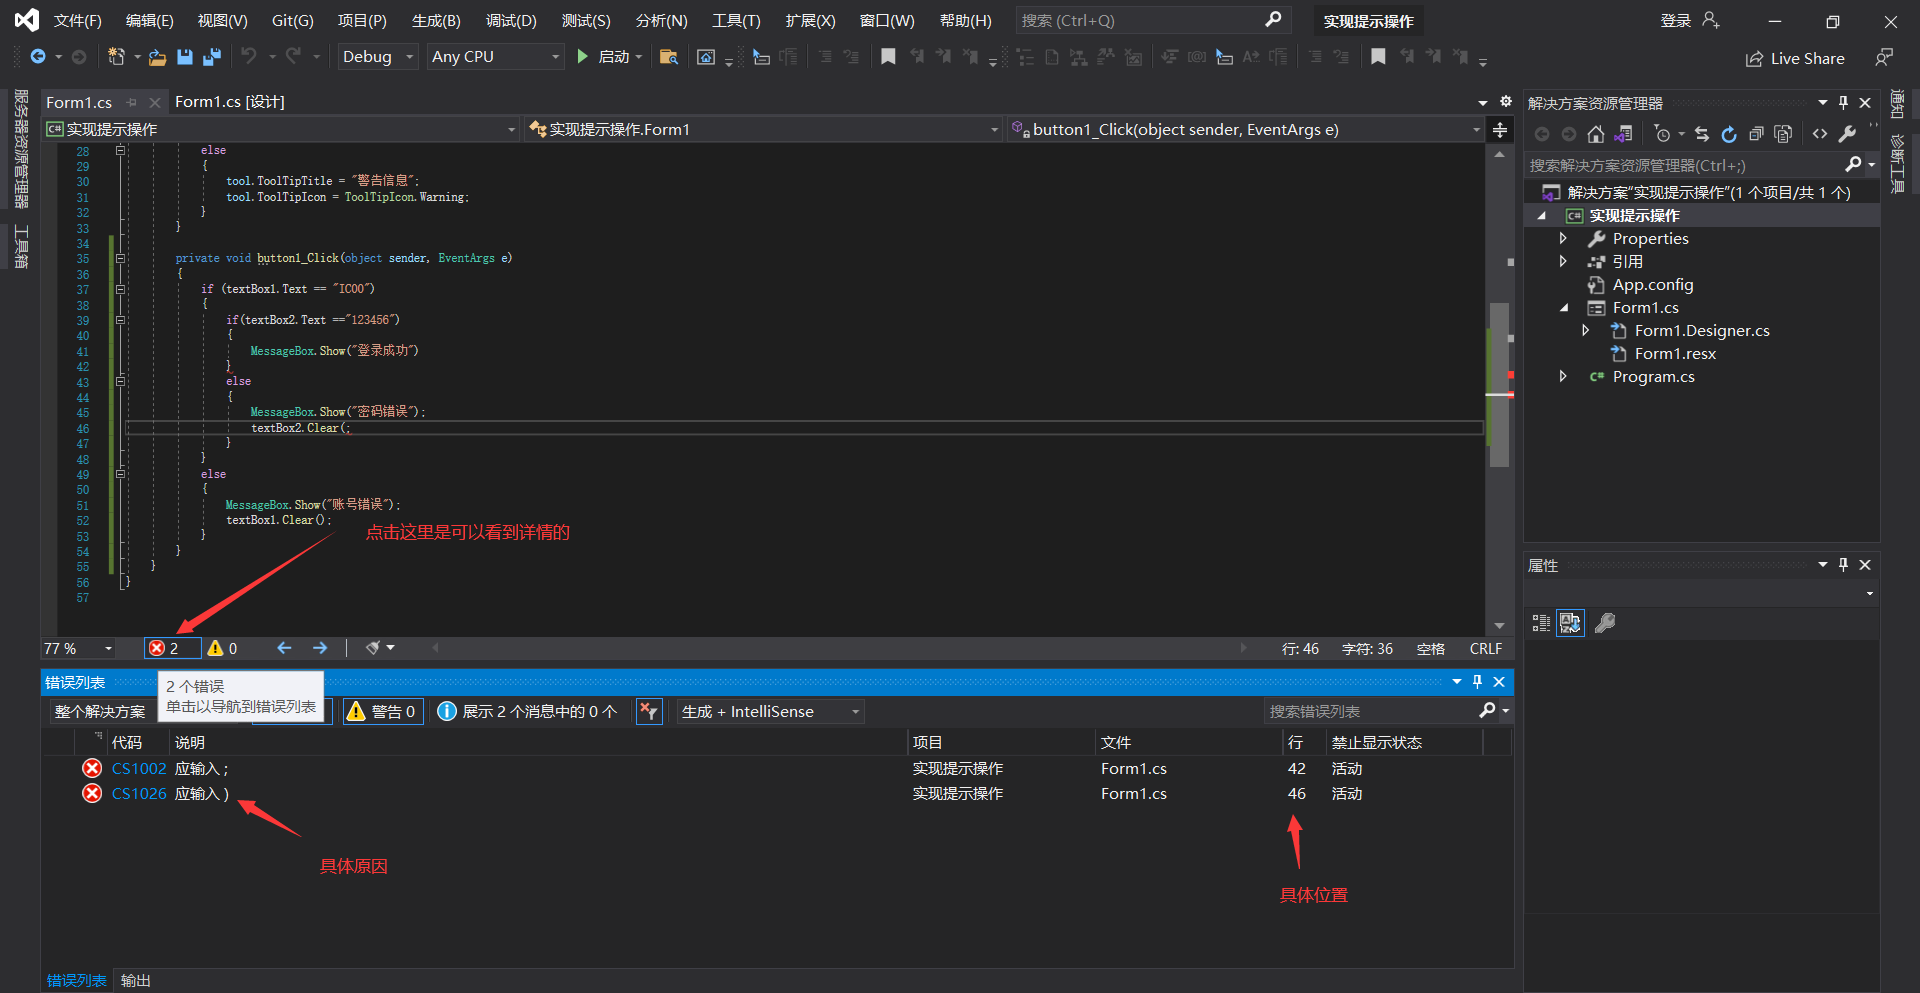Expand the Properties node in Solution Explorer
The height and width of the screenshot is (993, 1920).
point(1563,238)
